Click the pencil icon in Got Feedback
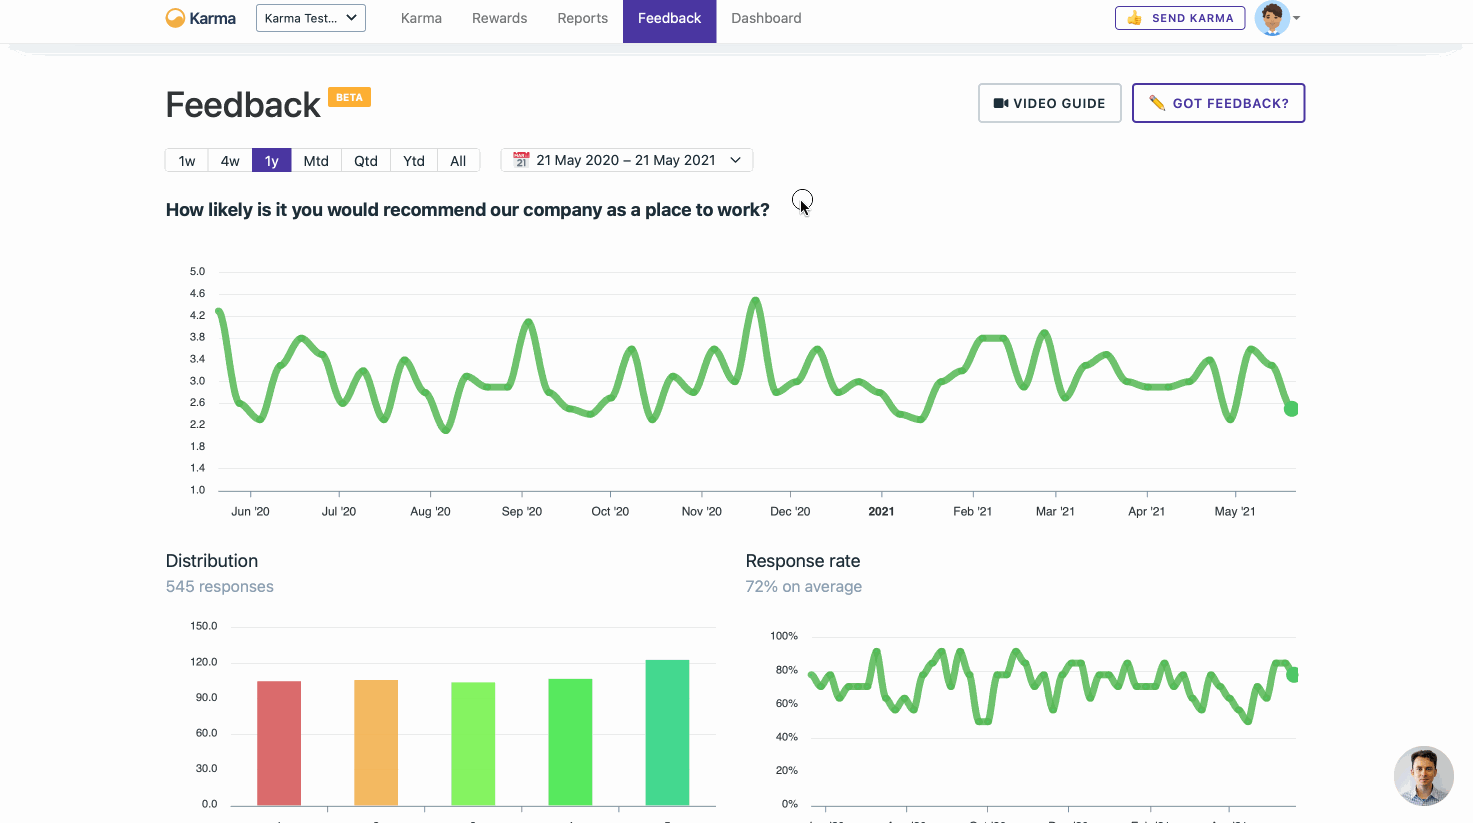The height and width of the screenshot is (823, 1473). click(x=1157, y=103)
